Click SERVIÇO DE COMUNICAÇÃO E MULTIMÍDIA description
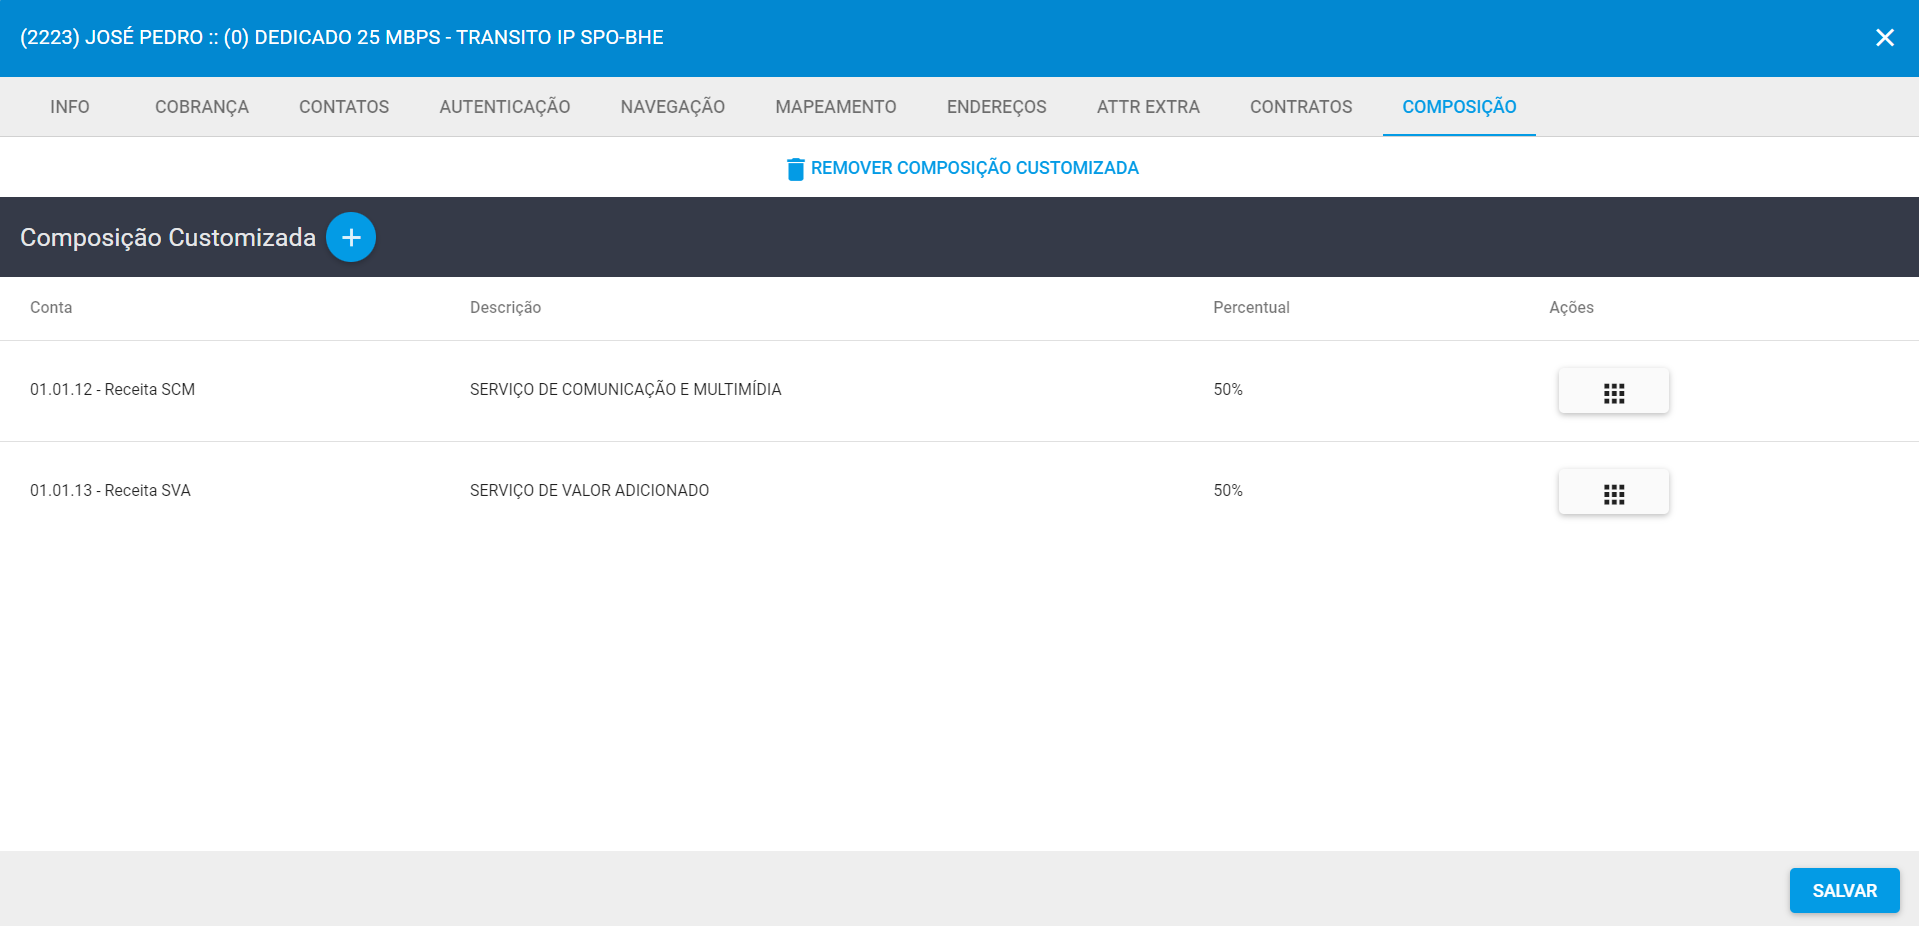The image size is (1919, 926). [625, 390]
